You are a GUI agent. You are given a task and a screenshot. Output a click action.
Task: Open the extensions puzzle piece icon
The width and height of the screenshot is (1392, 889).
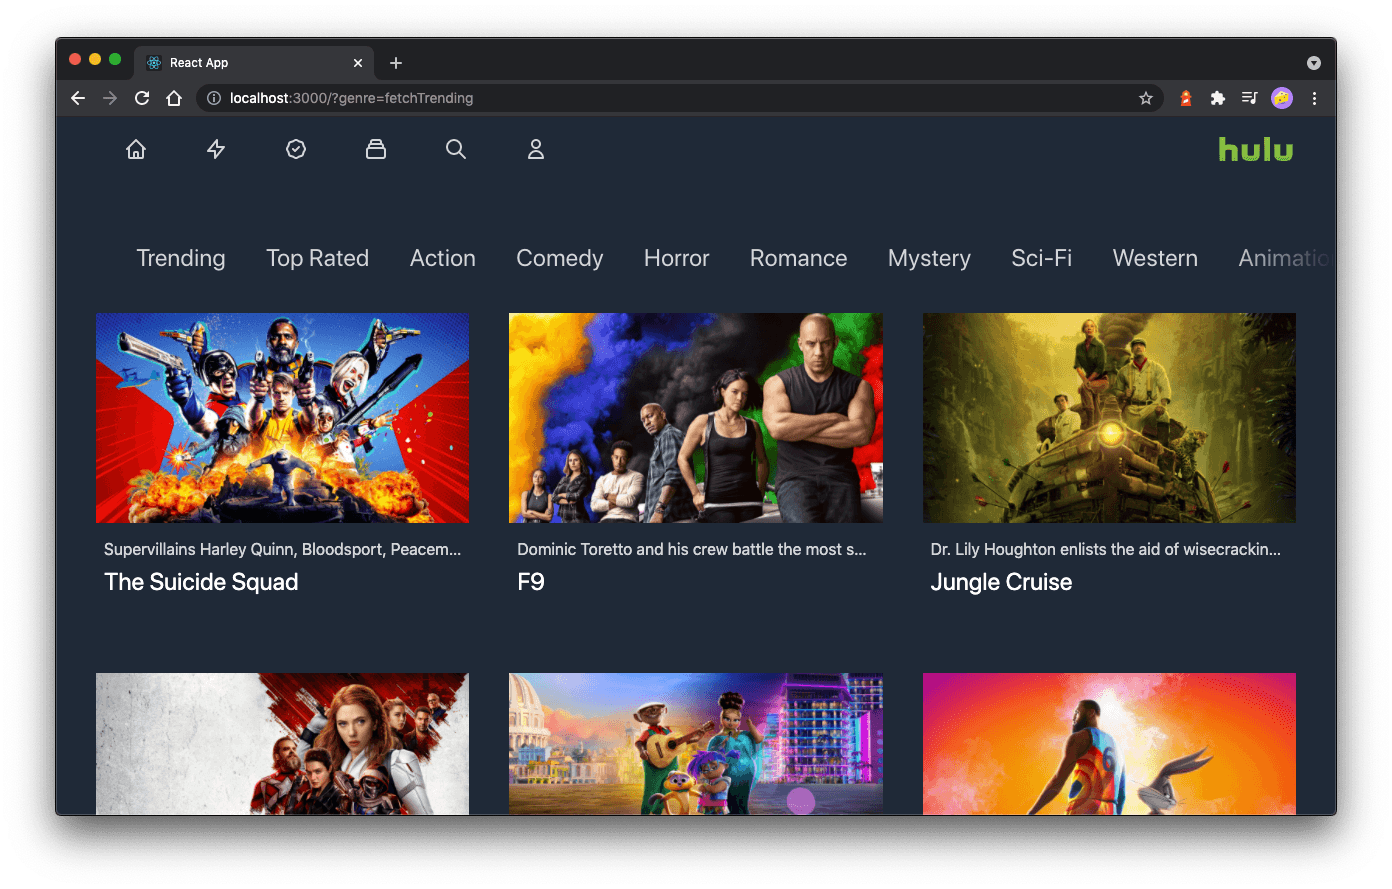tap(1217, 98)
